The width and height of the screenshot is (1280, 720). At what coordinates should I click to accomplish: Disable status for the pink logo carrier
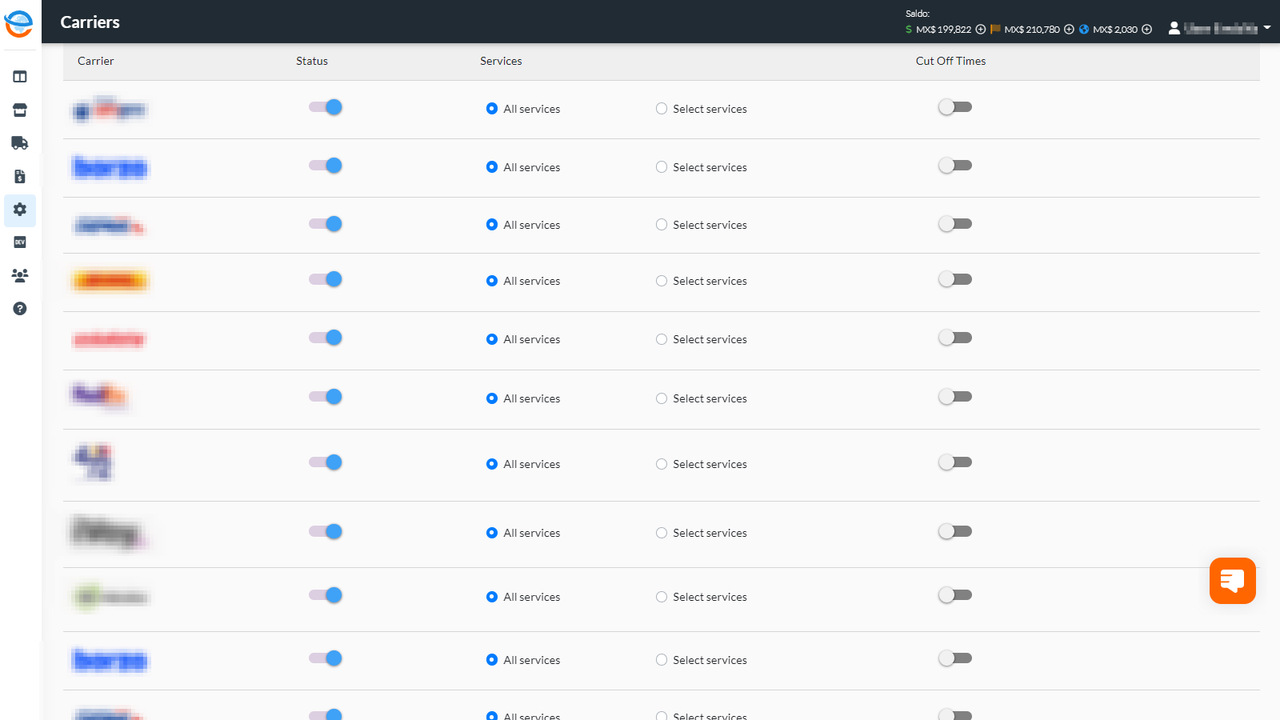pos(326,338)
